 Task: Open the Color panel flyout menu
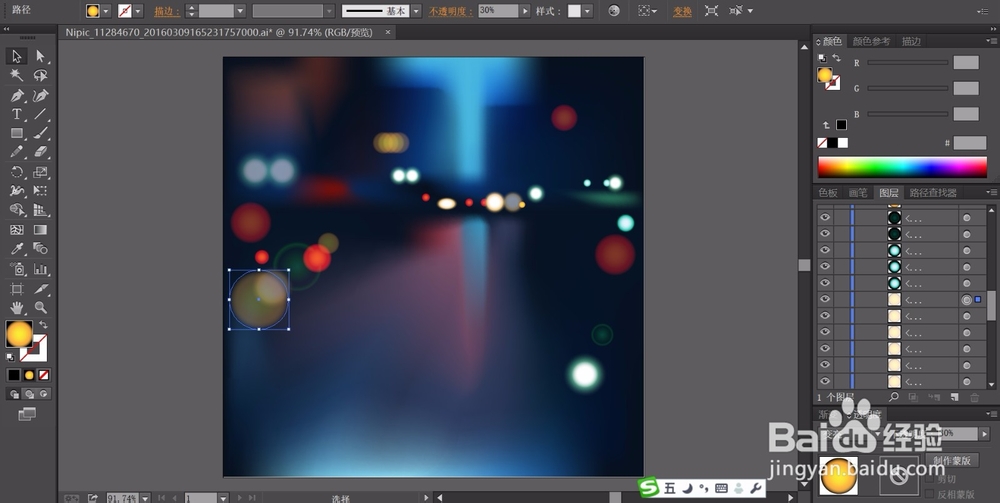click(x=992, y=41)
